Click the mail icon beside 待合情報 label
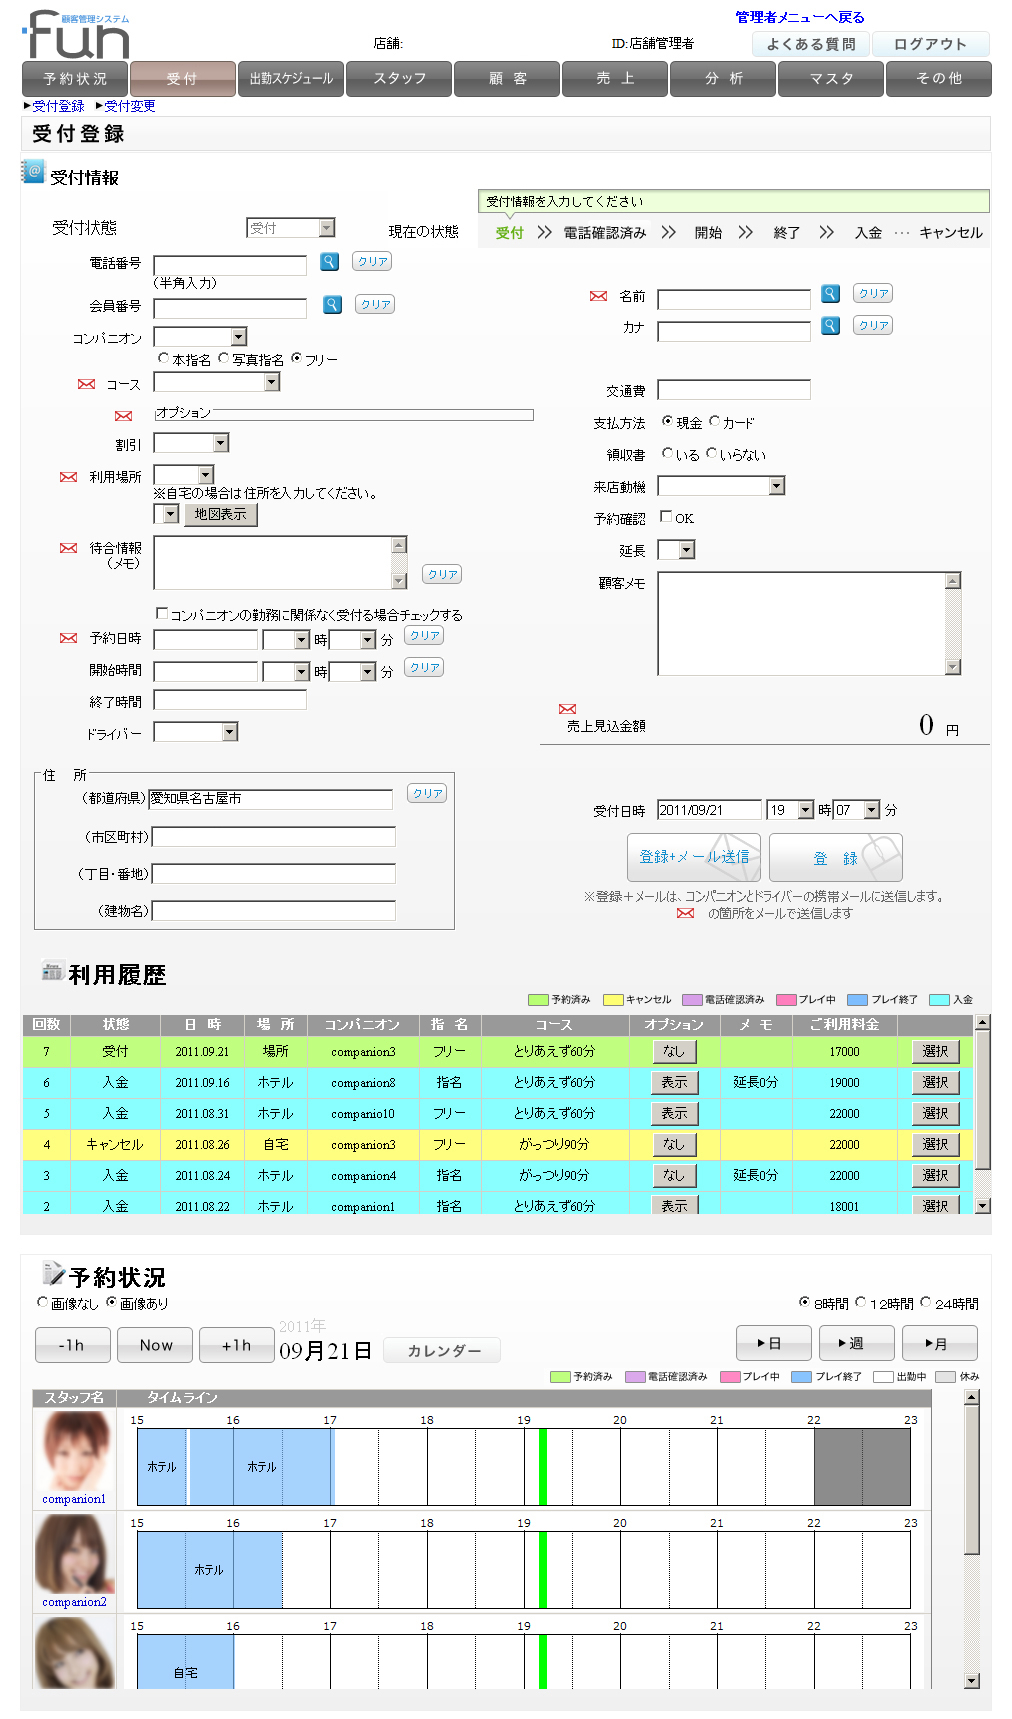 (x=68, y=548)
